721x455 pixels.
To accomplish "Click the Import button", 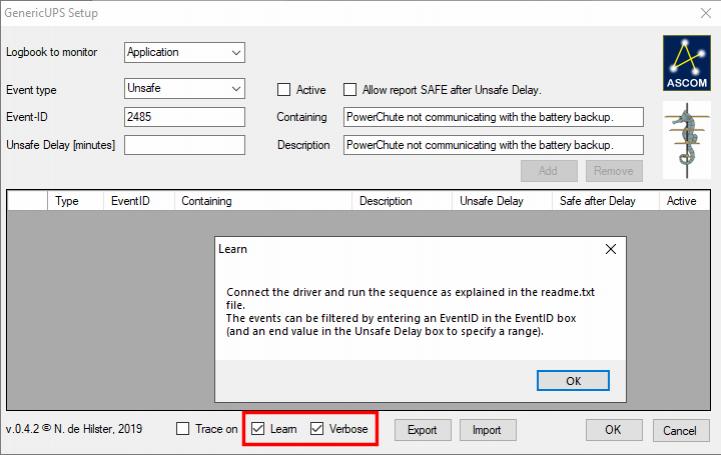I will coord(487,430).
